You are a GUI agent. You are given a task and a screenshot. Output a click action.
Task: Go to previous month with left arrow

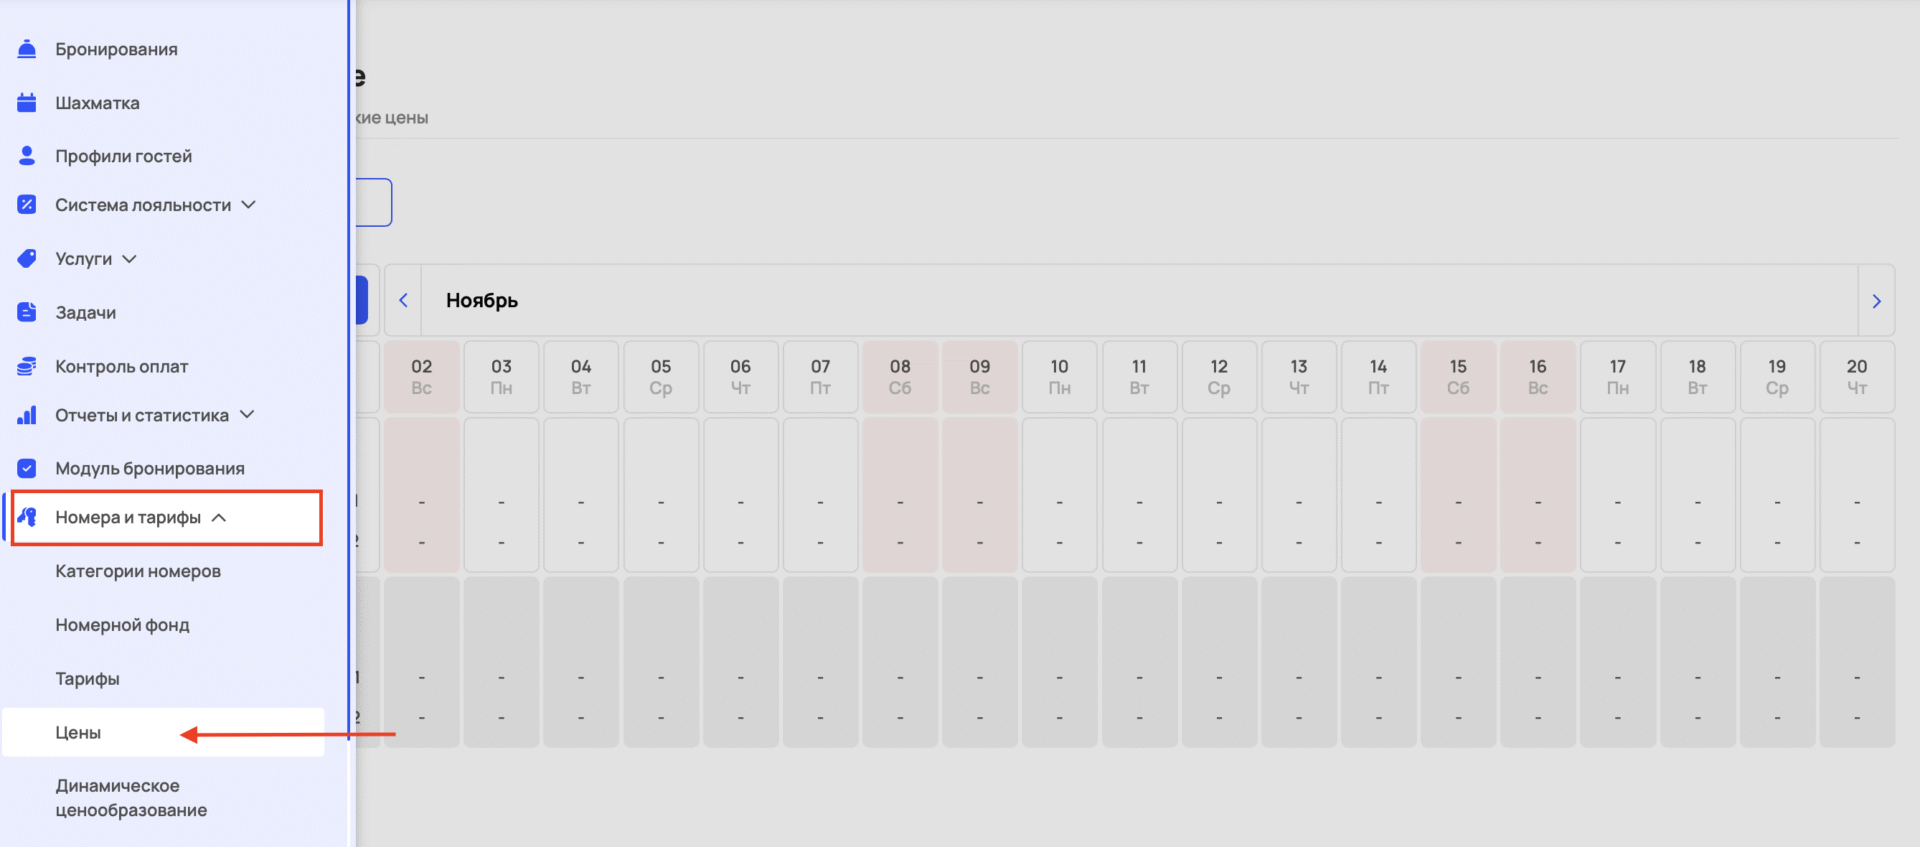(x=404, y=300)
